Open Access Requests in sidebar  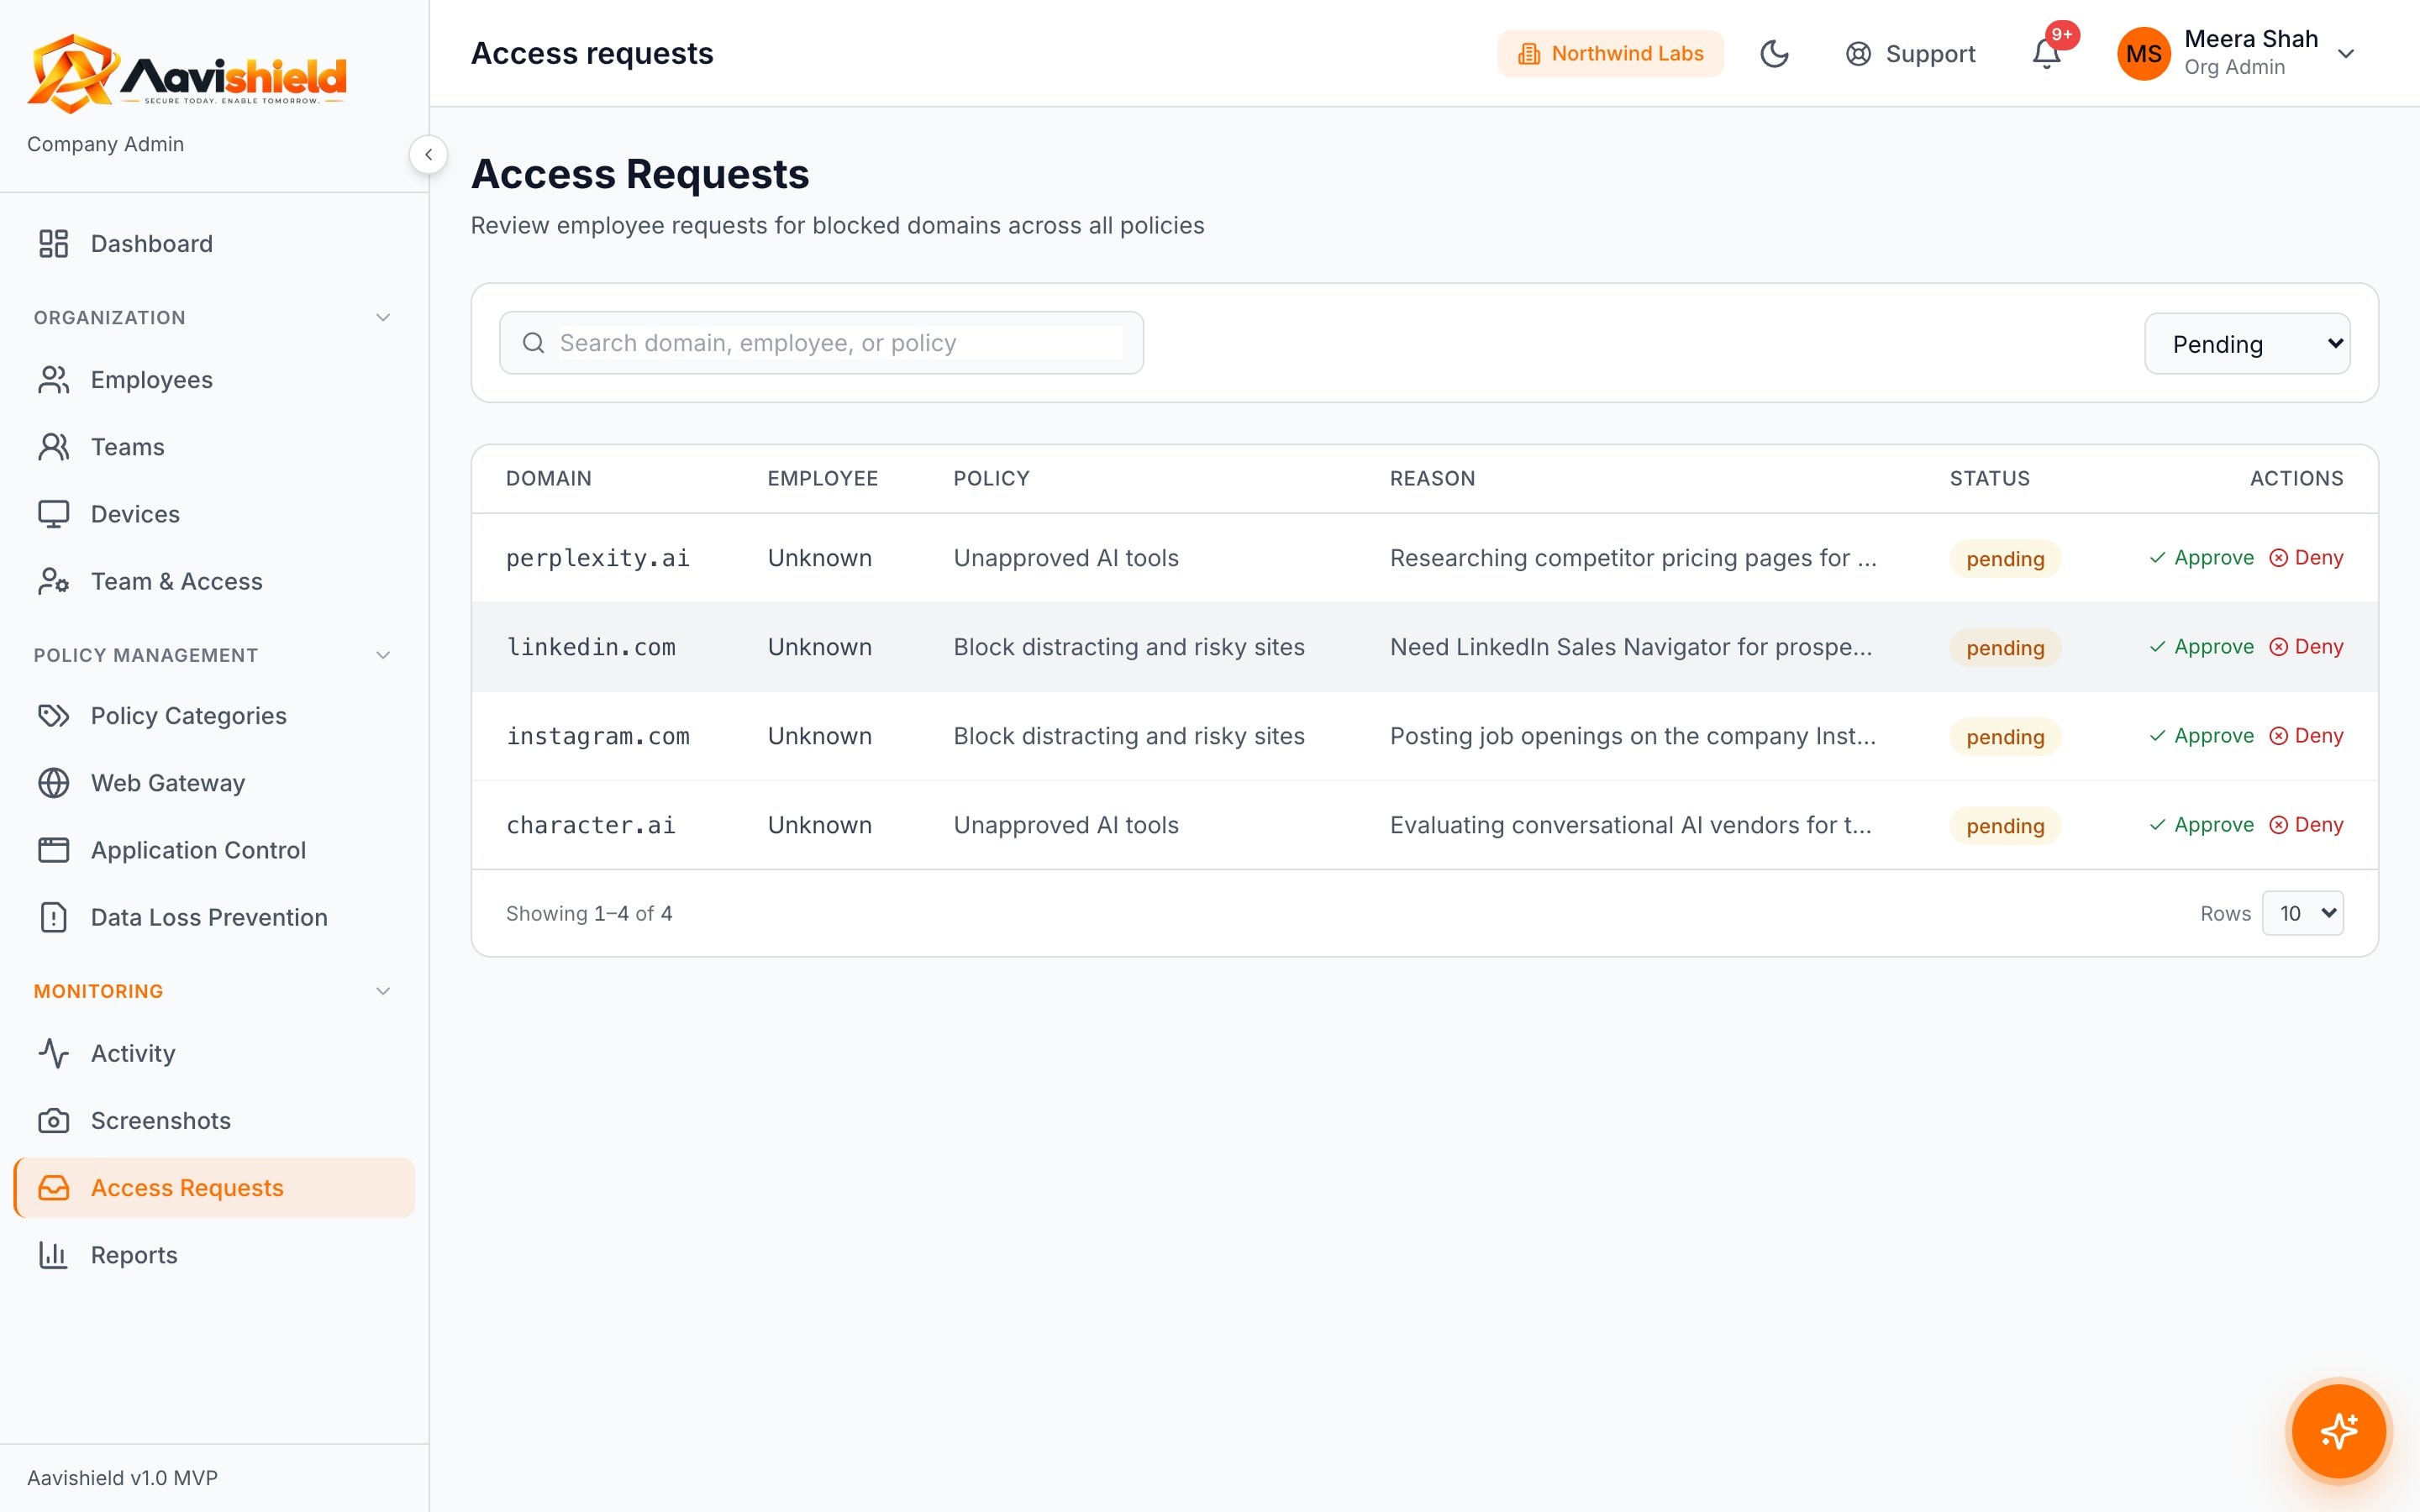214,1188
